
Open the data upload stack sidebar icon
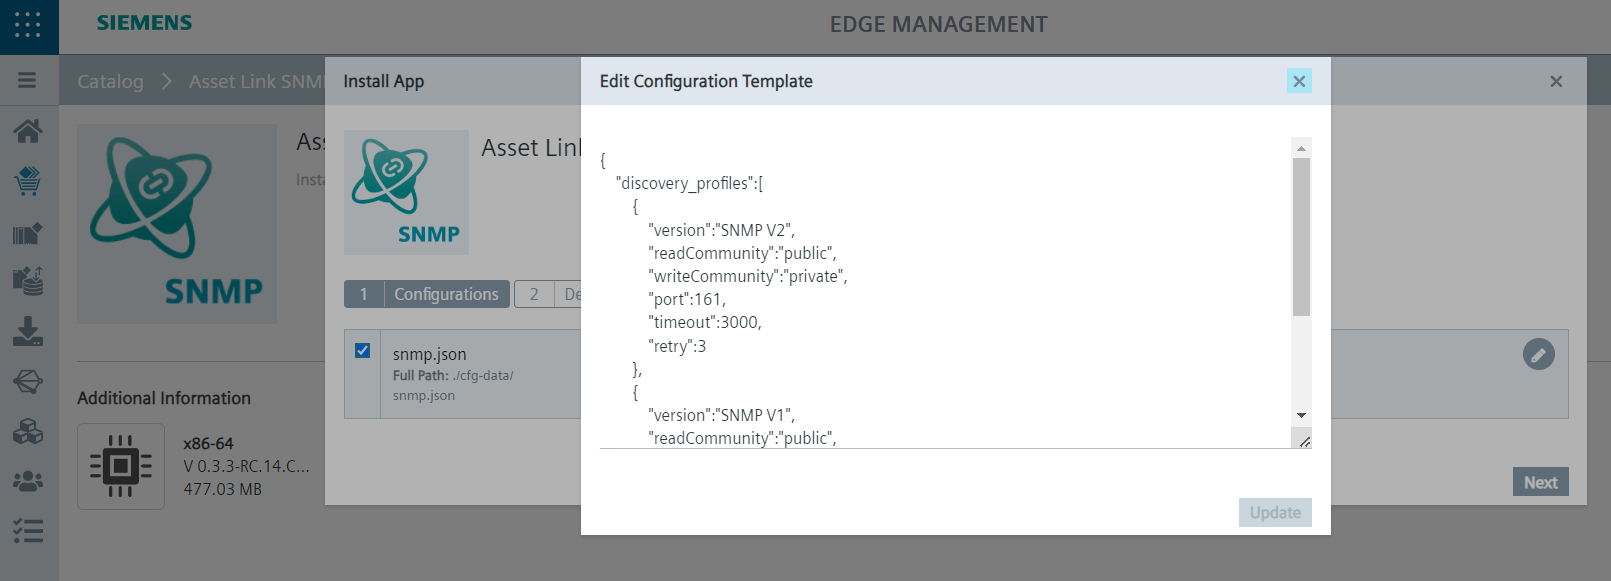(28, 281)
